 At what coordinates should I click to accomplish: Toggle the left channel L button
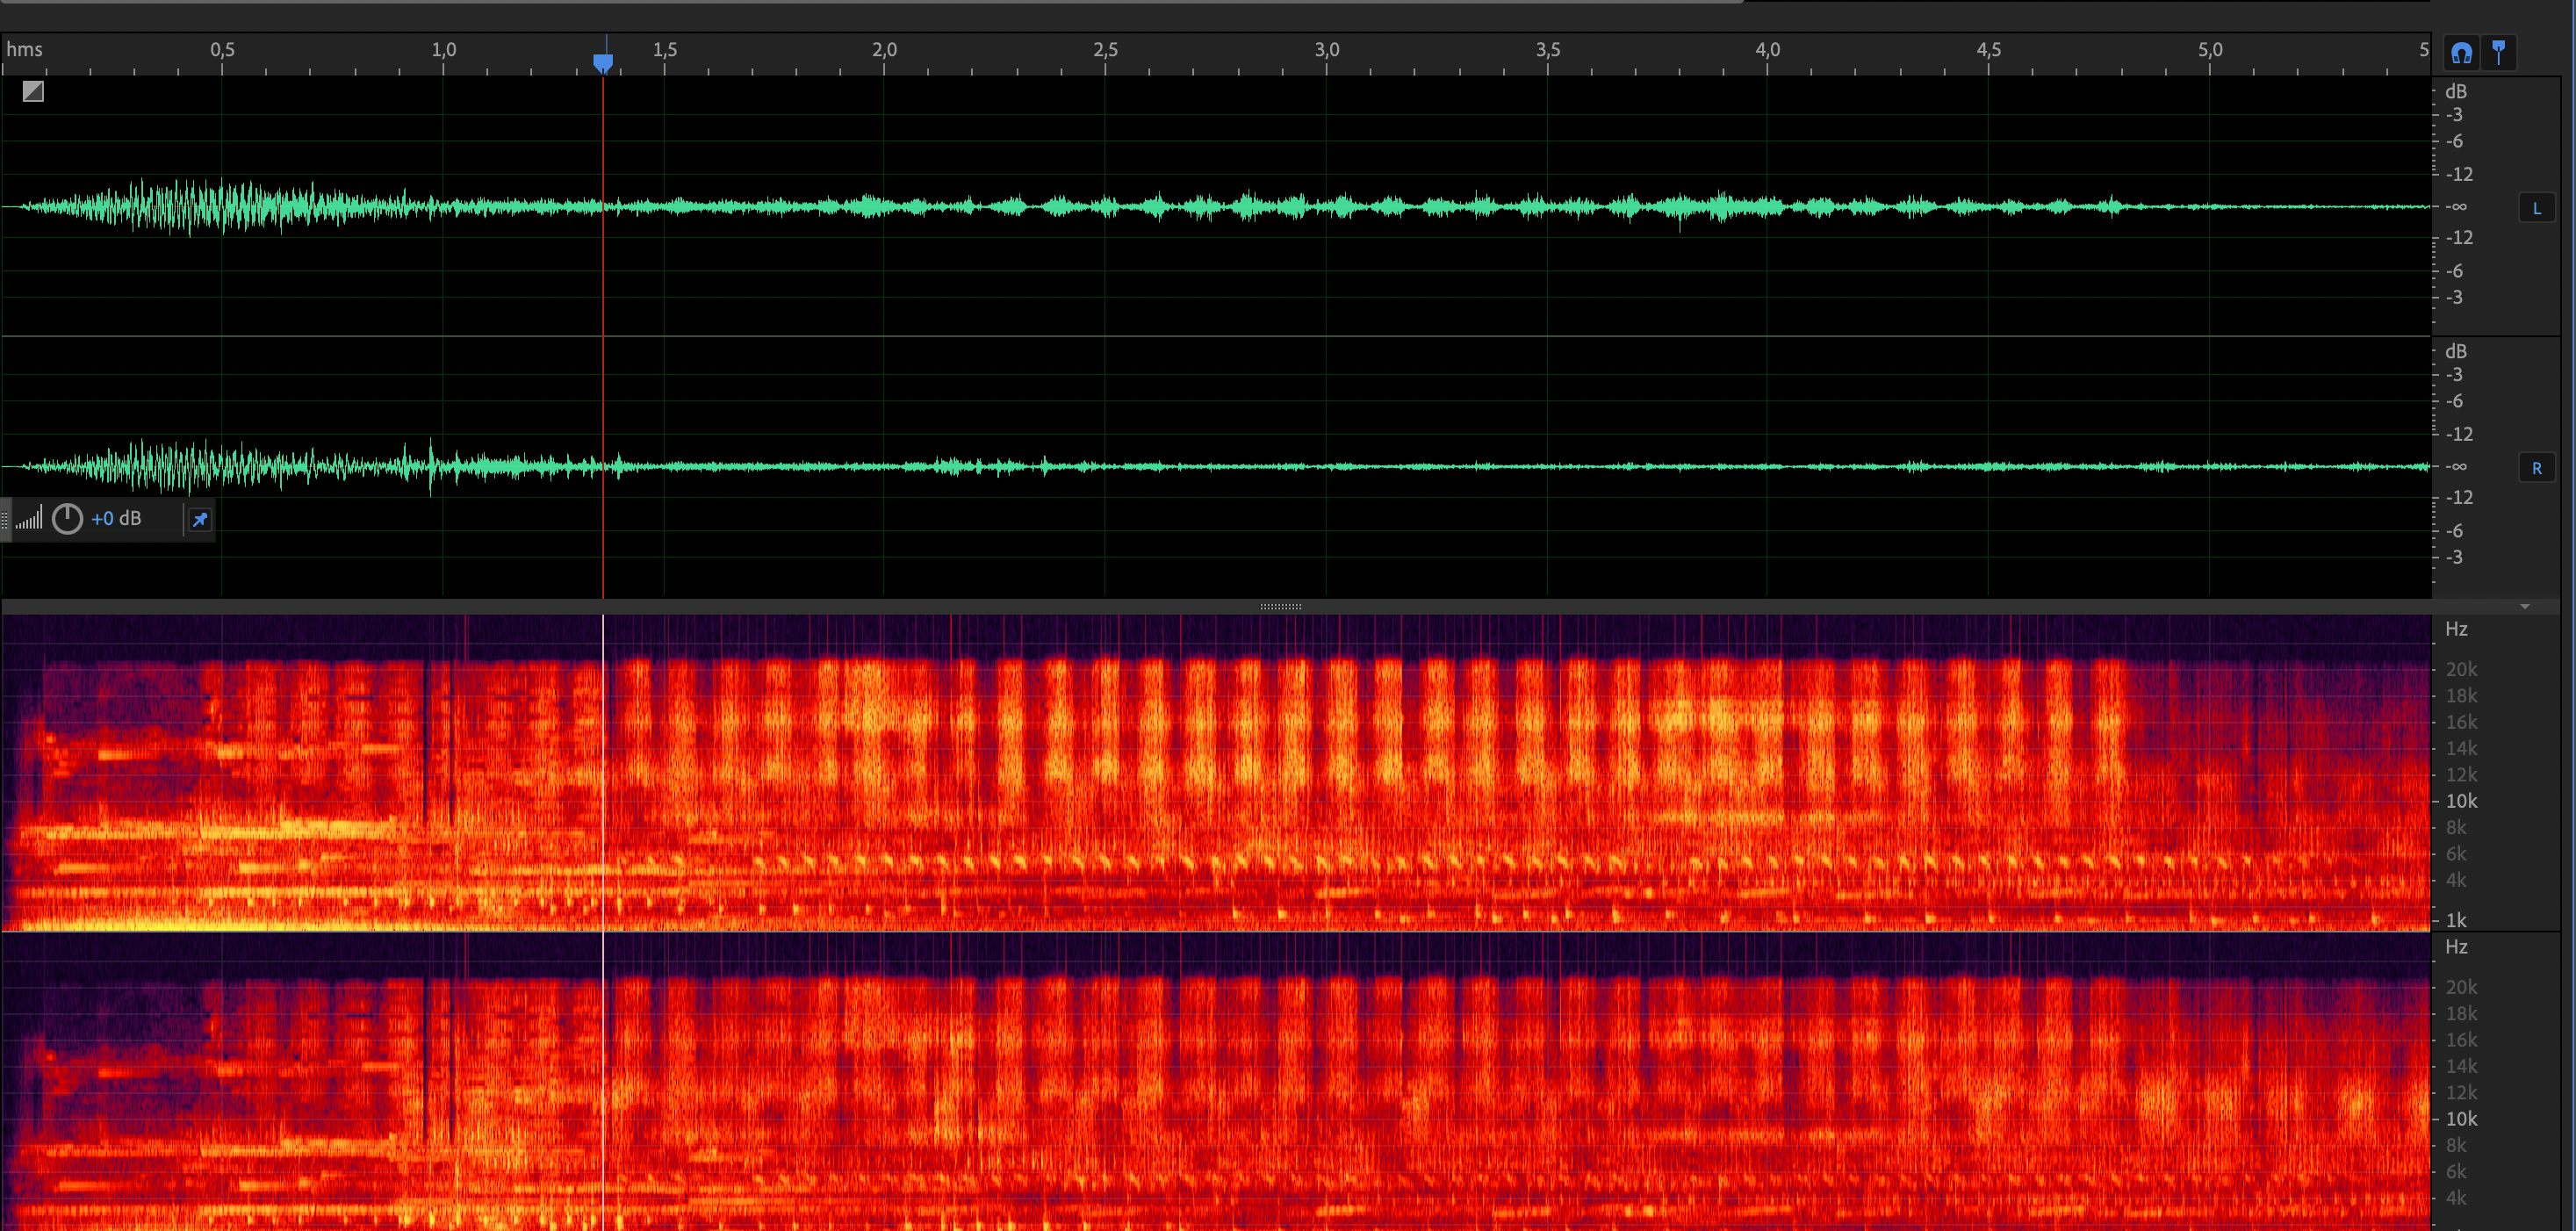pos(2536,208)
